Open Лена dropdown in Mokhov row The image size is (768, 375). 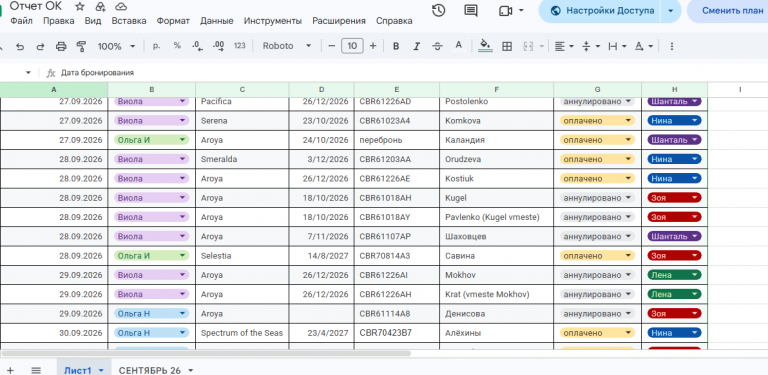click(674, 275)
